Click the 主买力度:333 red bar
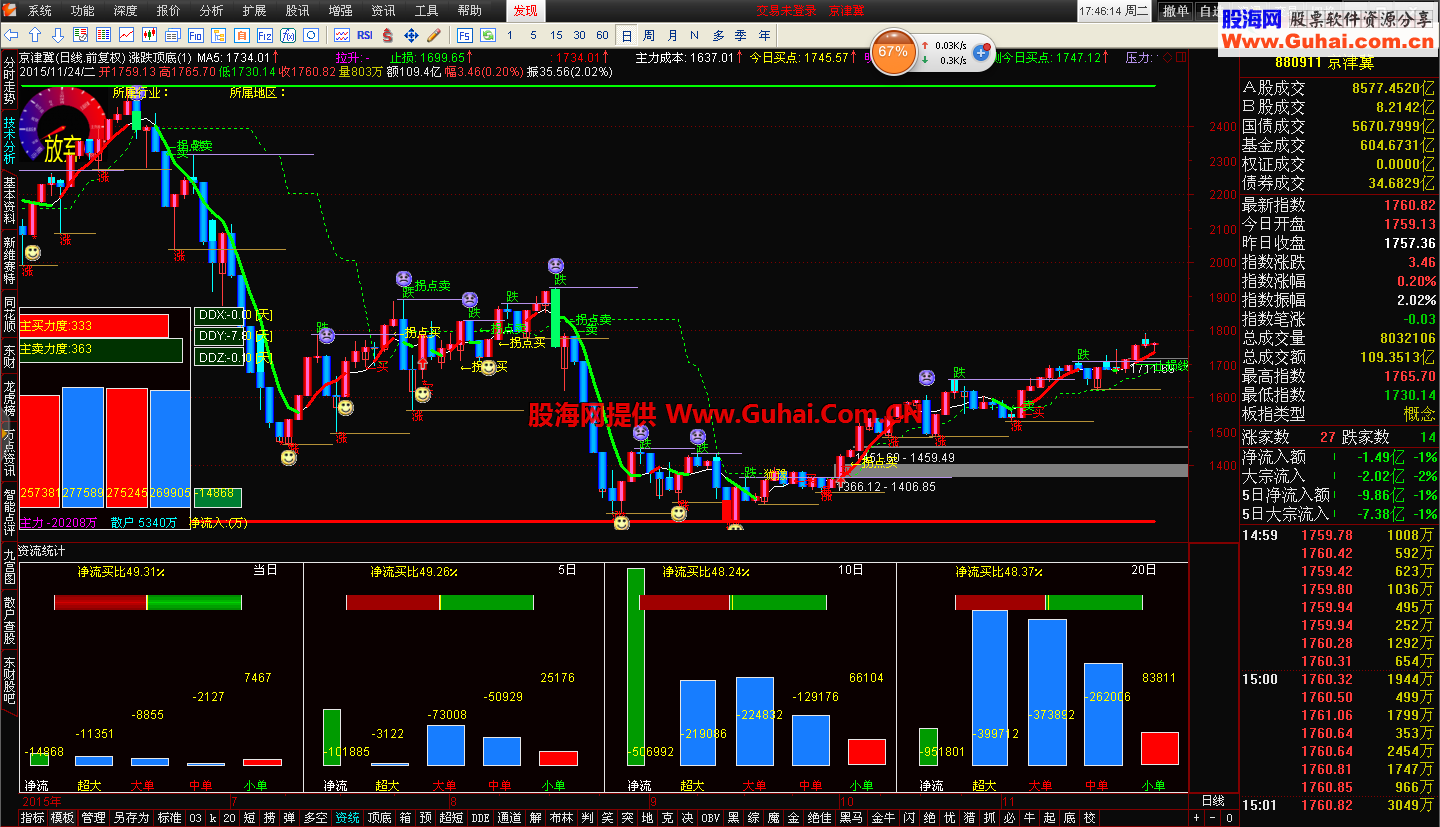1440x827 pixels. pyautogui.click(x=94, y=326)
